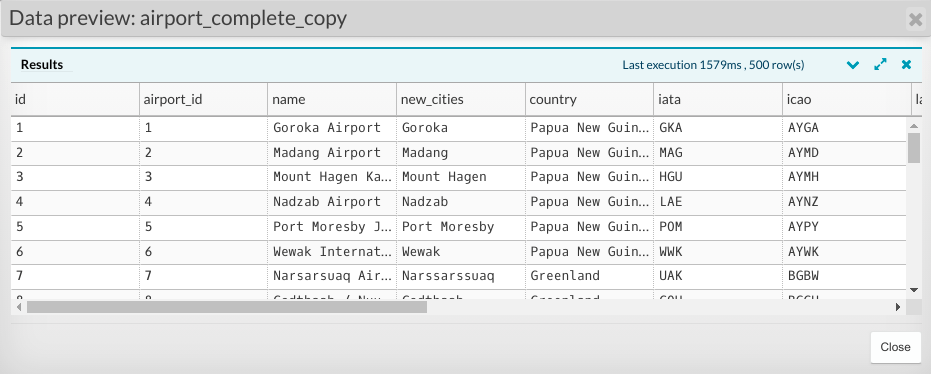Select the Greenland country cell in row 7
931x374 pixels.
[590, 277]
